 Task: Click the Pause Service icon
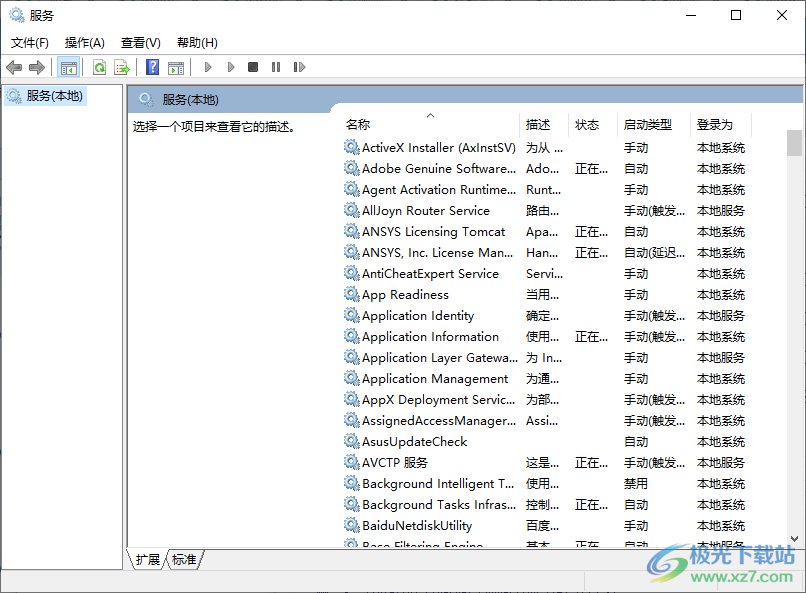click(x=275, y=67)
